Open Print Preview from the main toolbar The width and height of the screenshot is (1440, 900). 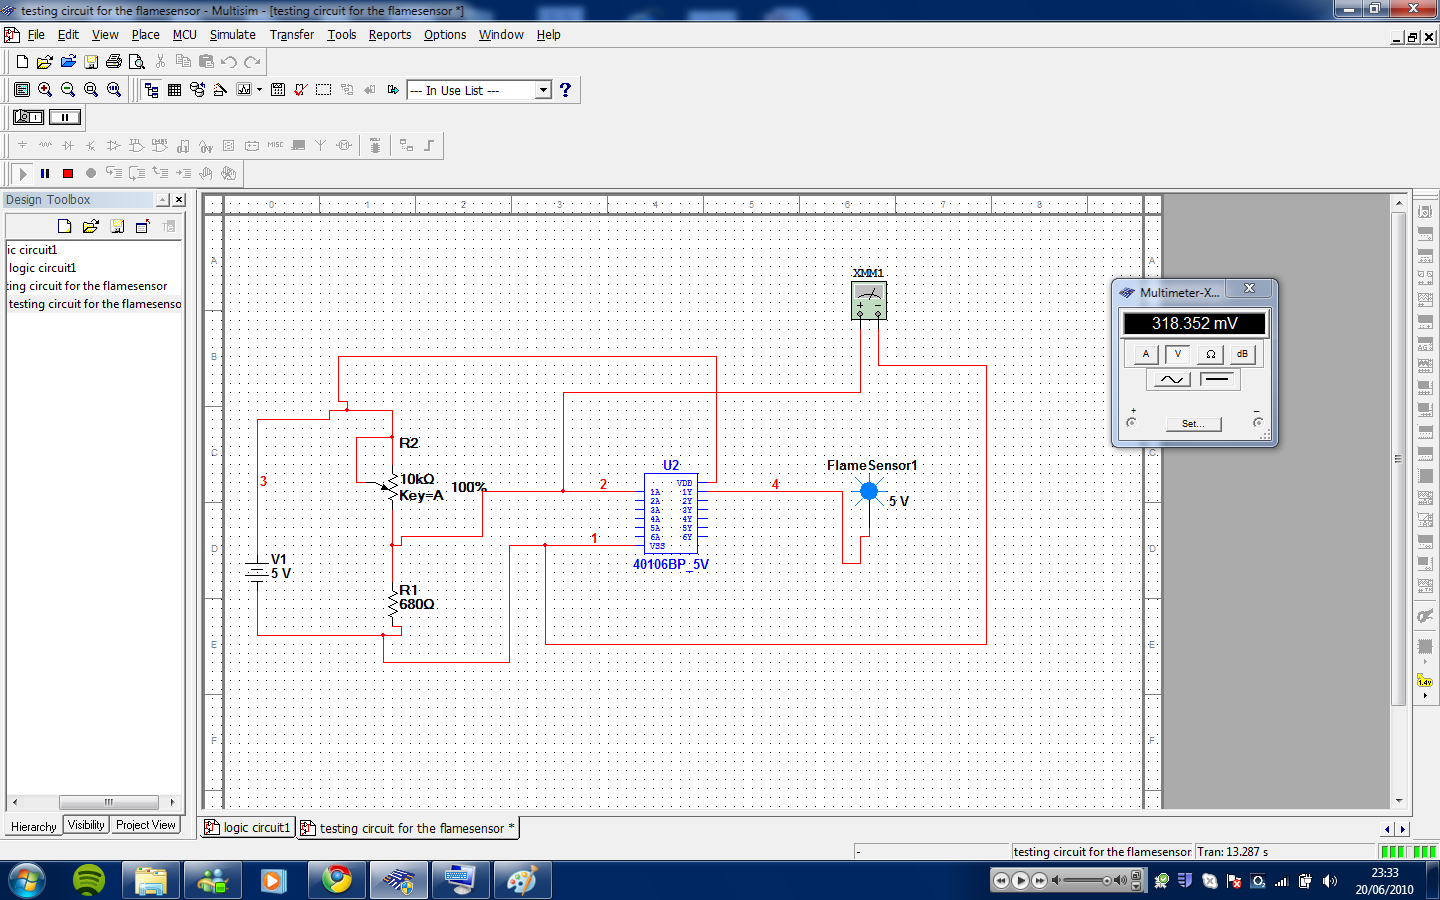[137, 62]
